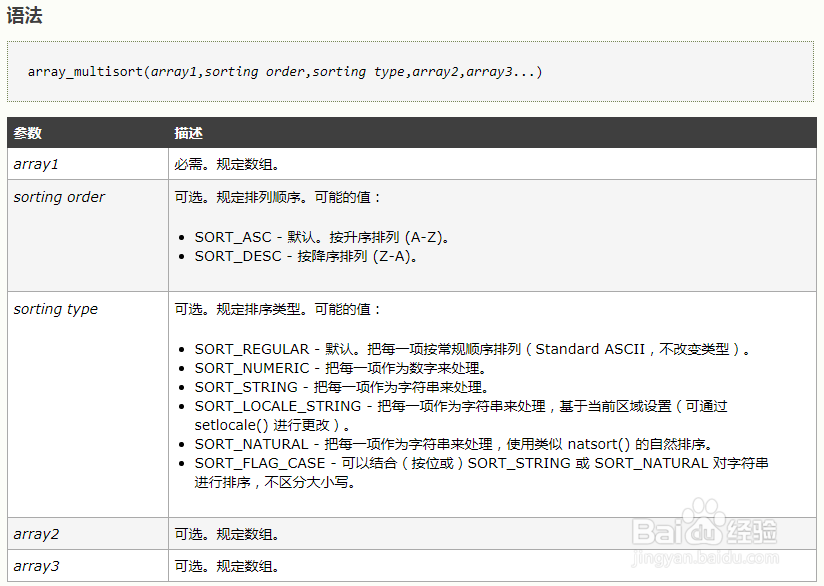Click the 参数 table header
The image size is (824, 586).
(x=28, y=132)
